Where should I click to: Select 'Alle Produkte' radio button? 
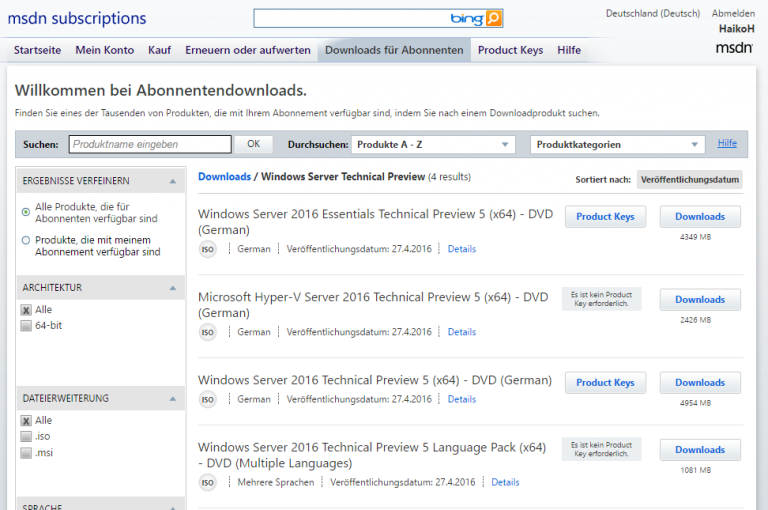pos(26,212)
